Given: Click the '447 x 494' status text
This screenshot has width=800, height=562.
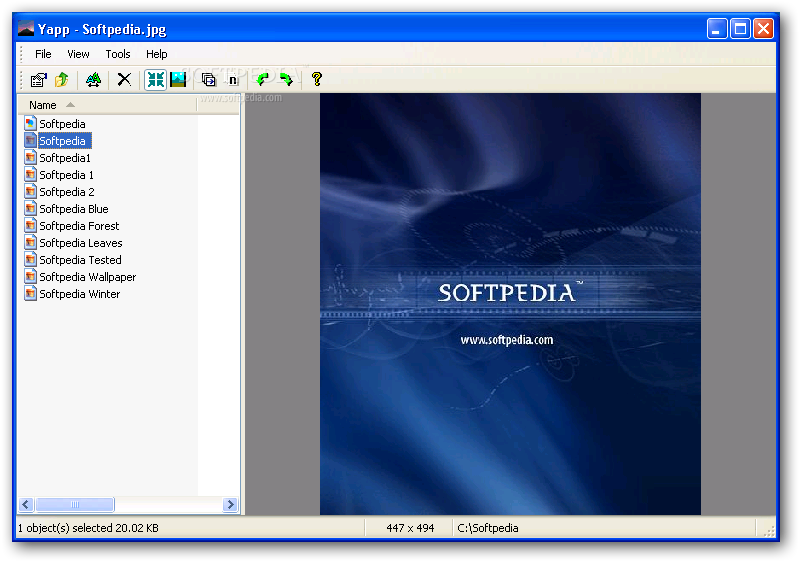Looking at the screenshot, I should click(x=410, y=528).
